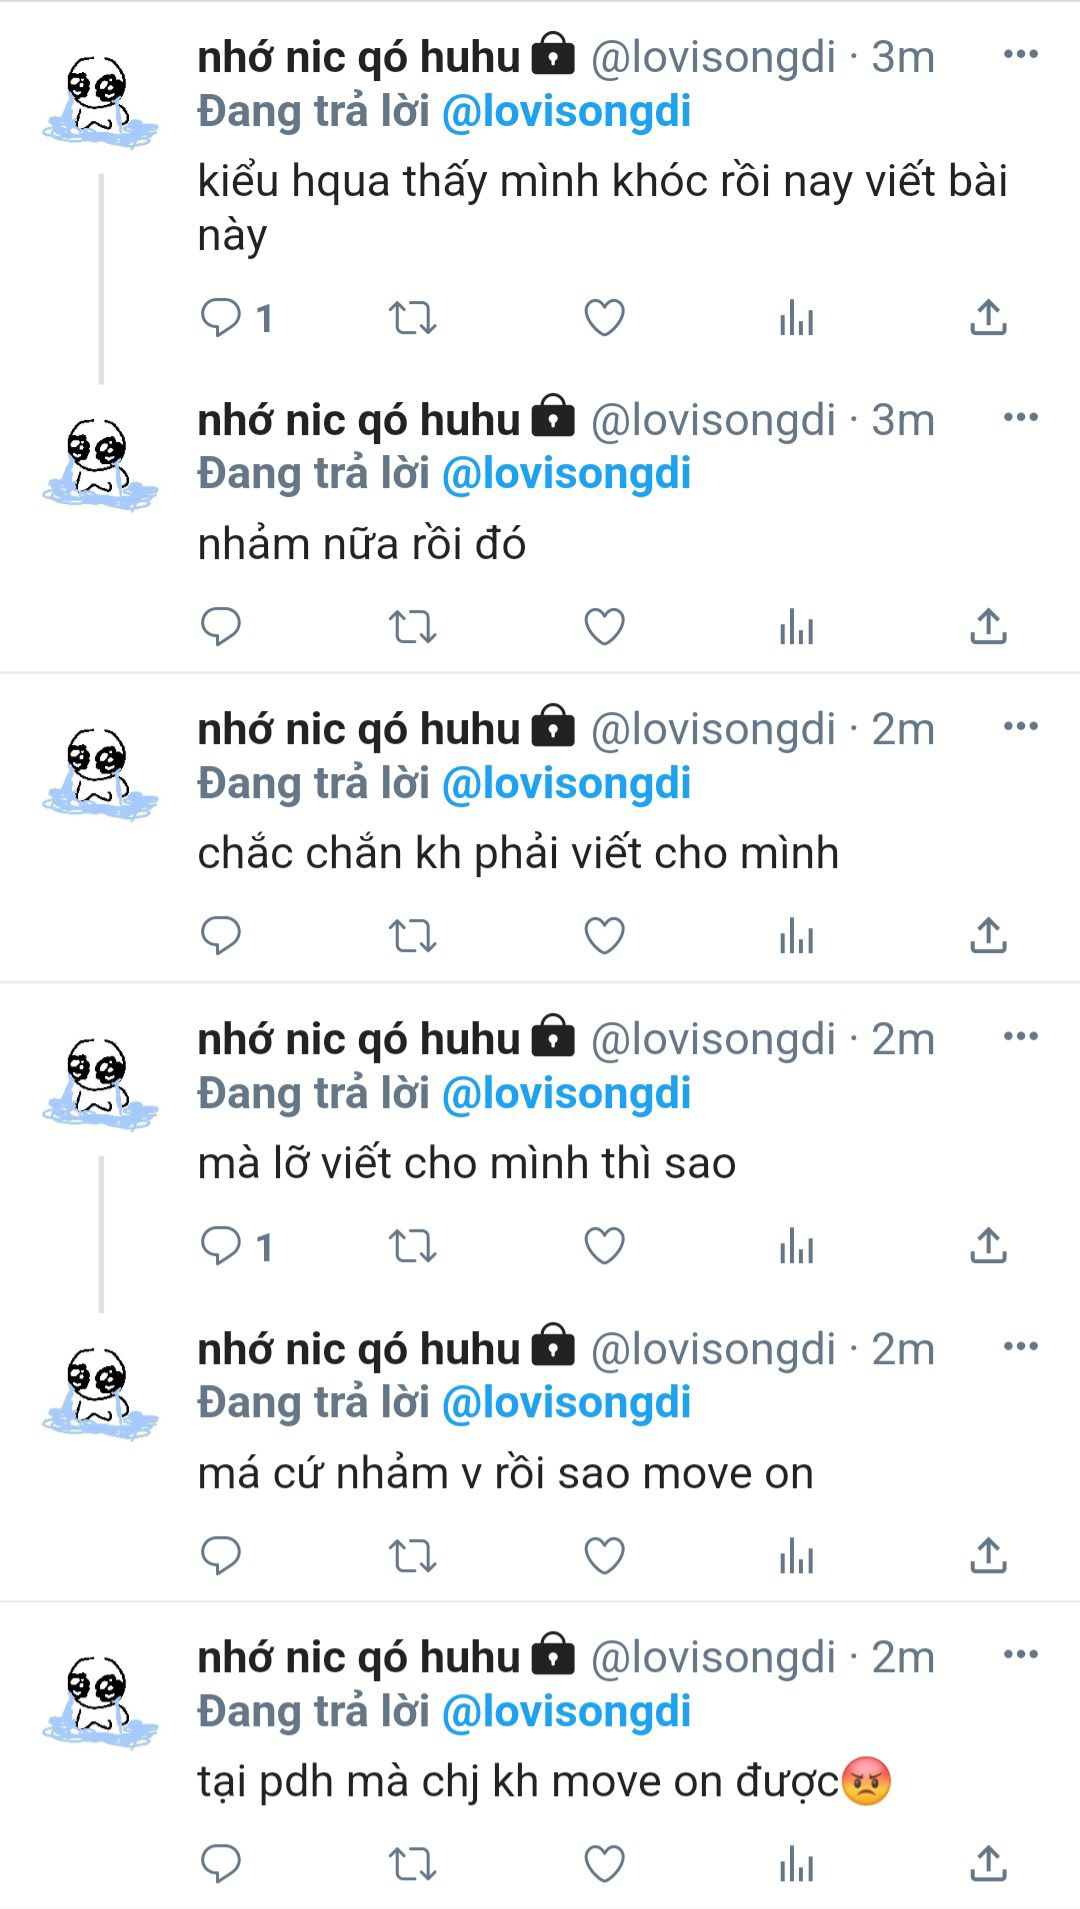Screen dimensions: 1080x1909
Task: View analytics of "chắc chắn kh phải viết cho mình" tweet
Action: point(796,936)
